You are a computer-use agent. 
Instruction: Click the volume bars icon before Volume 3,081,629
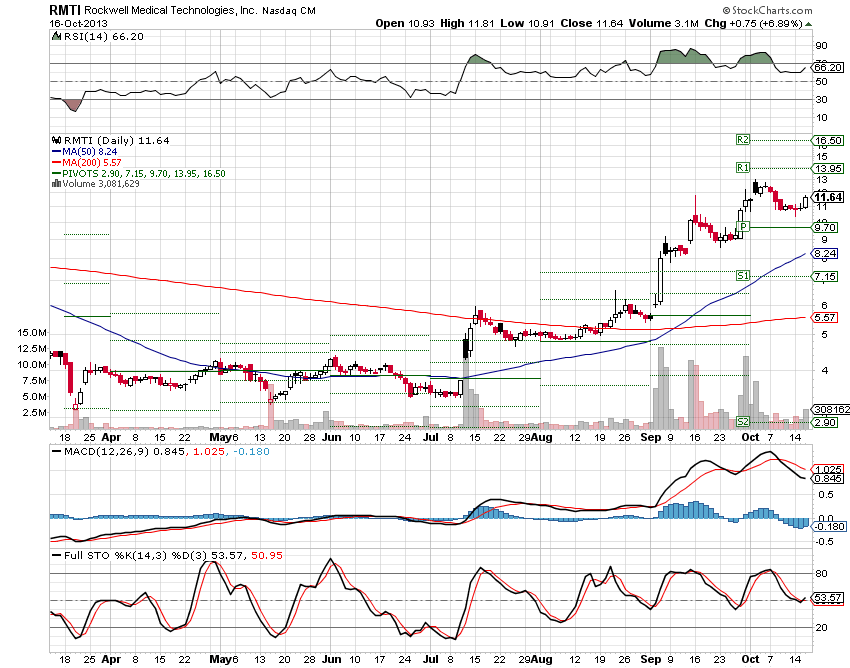coord(56,184)
